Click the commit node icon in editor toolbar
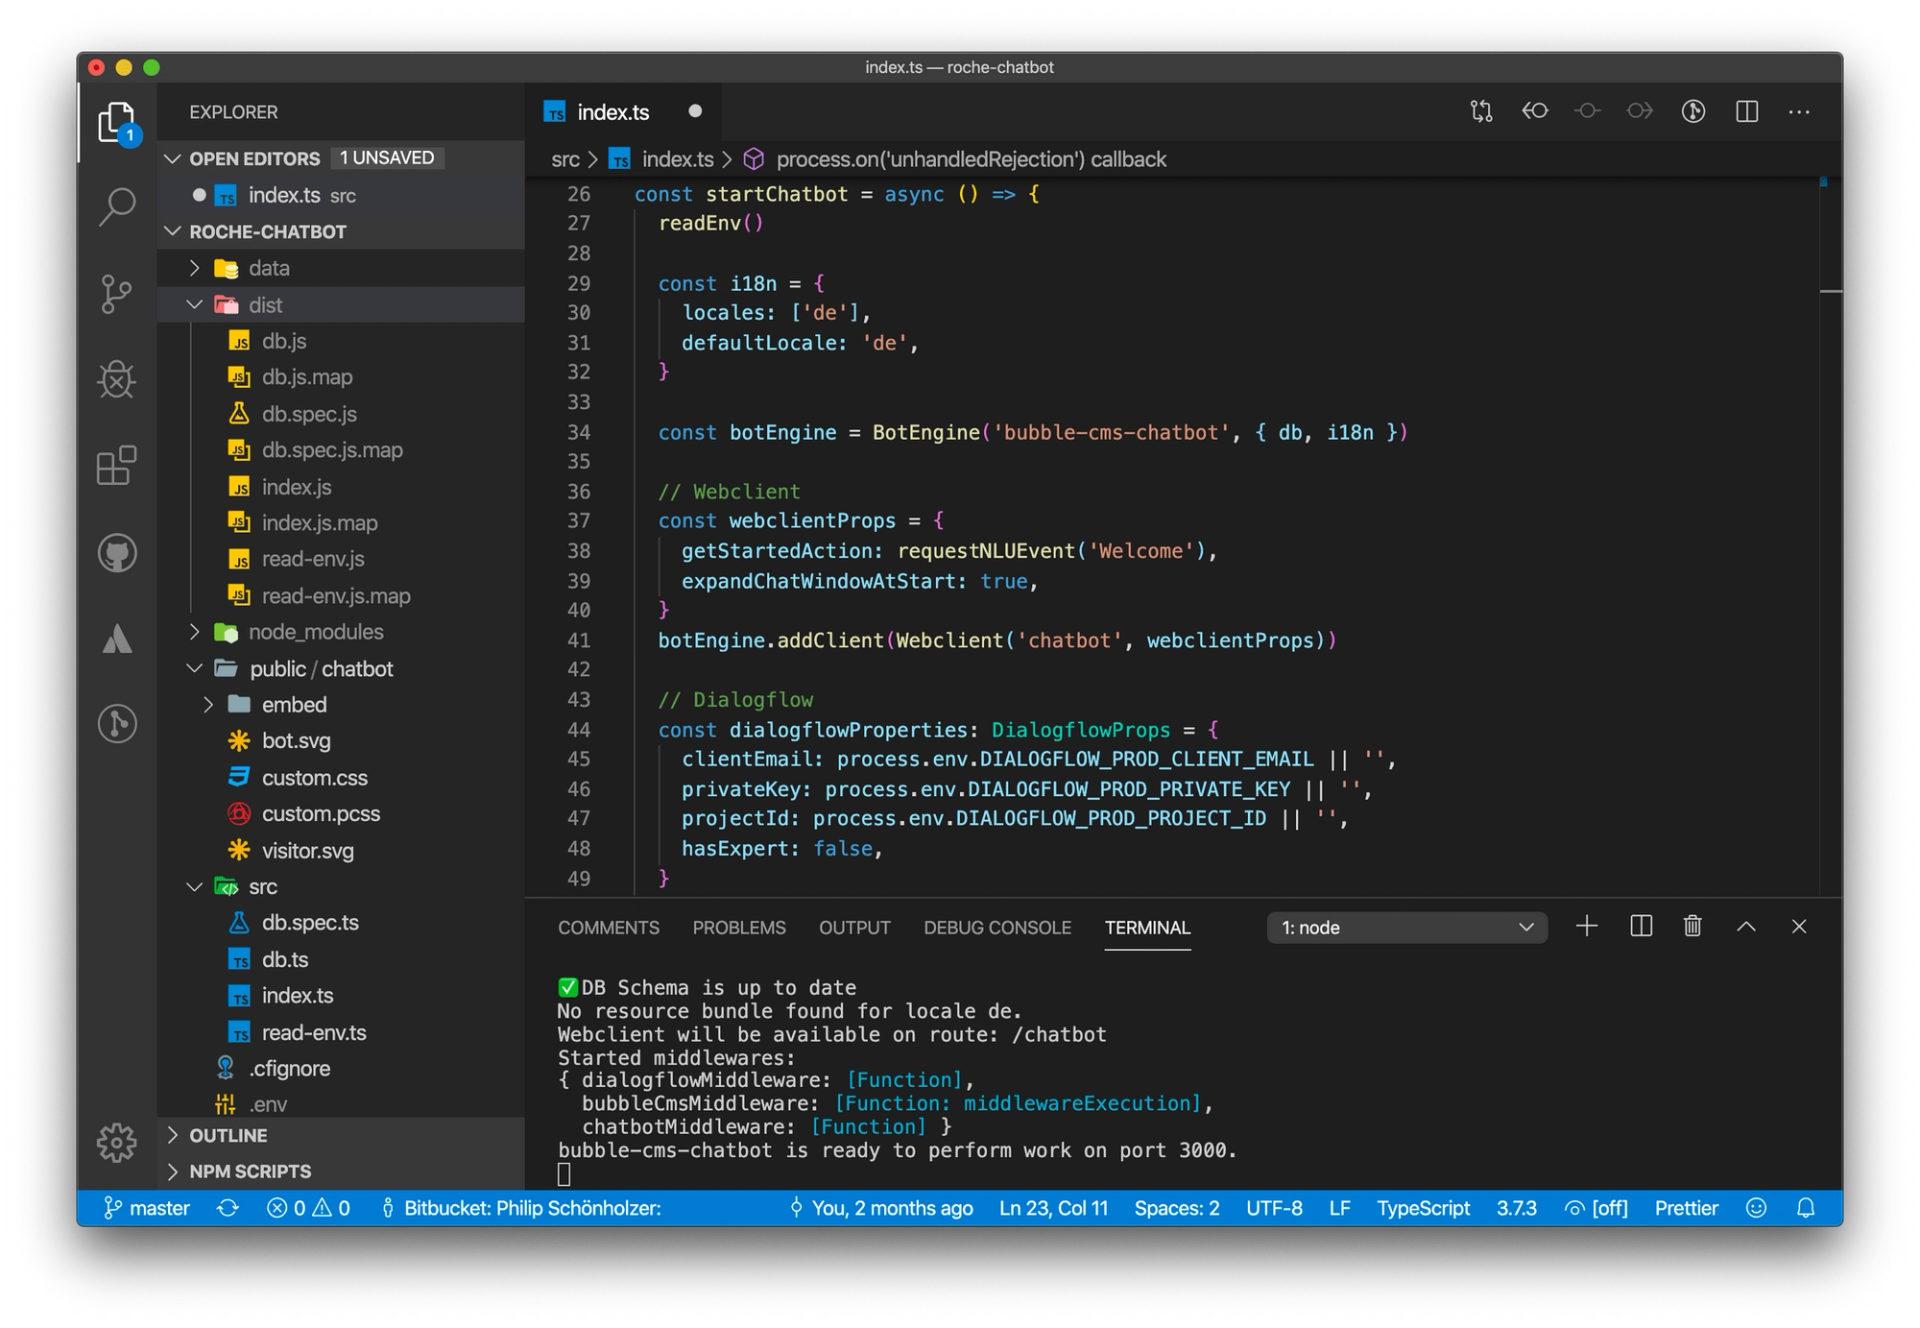1920x1328 pixels. point(1587,111)
